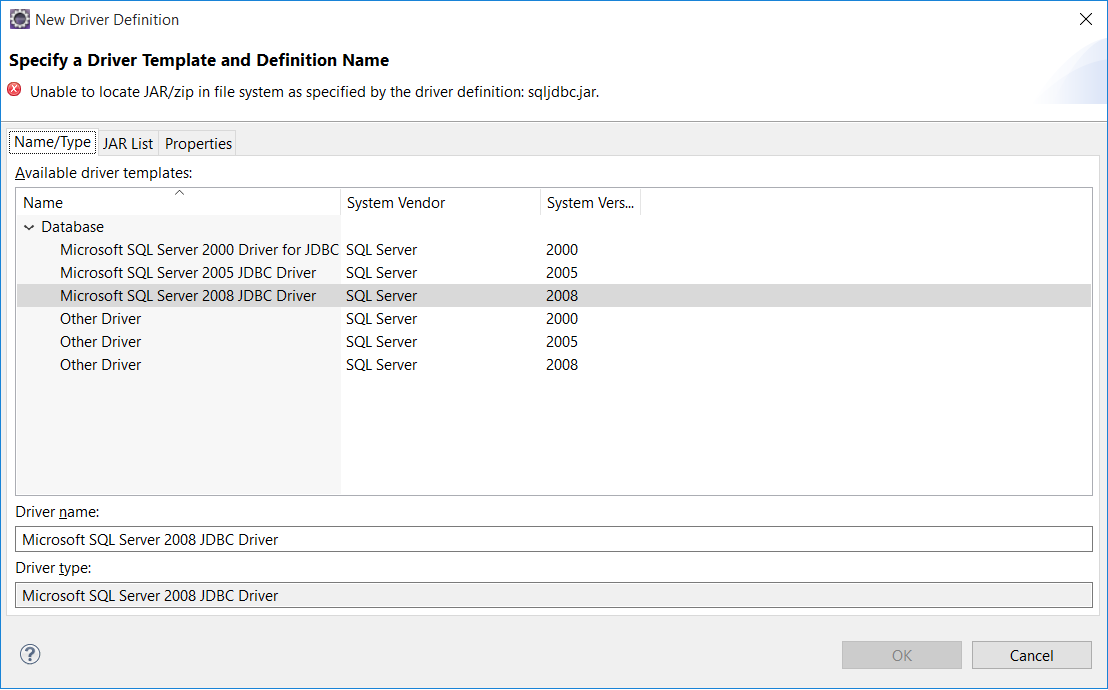Click the Driver name input field
This screenshot has height=690, width=1108.
553,539
